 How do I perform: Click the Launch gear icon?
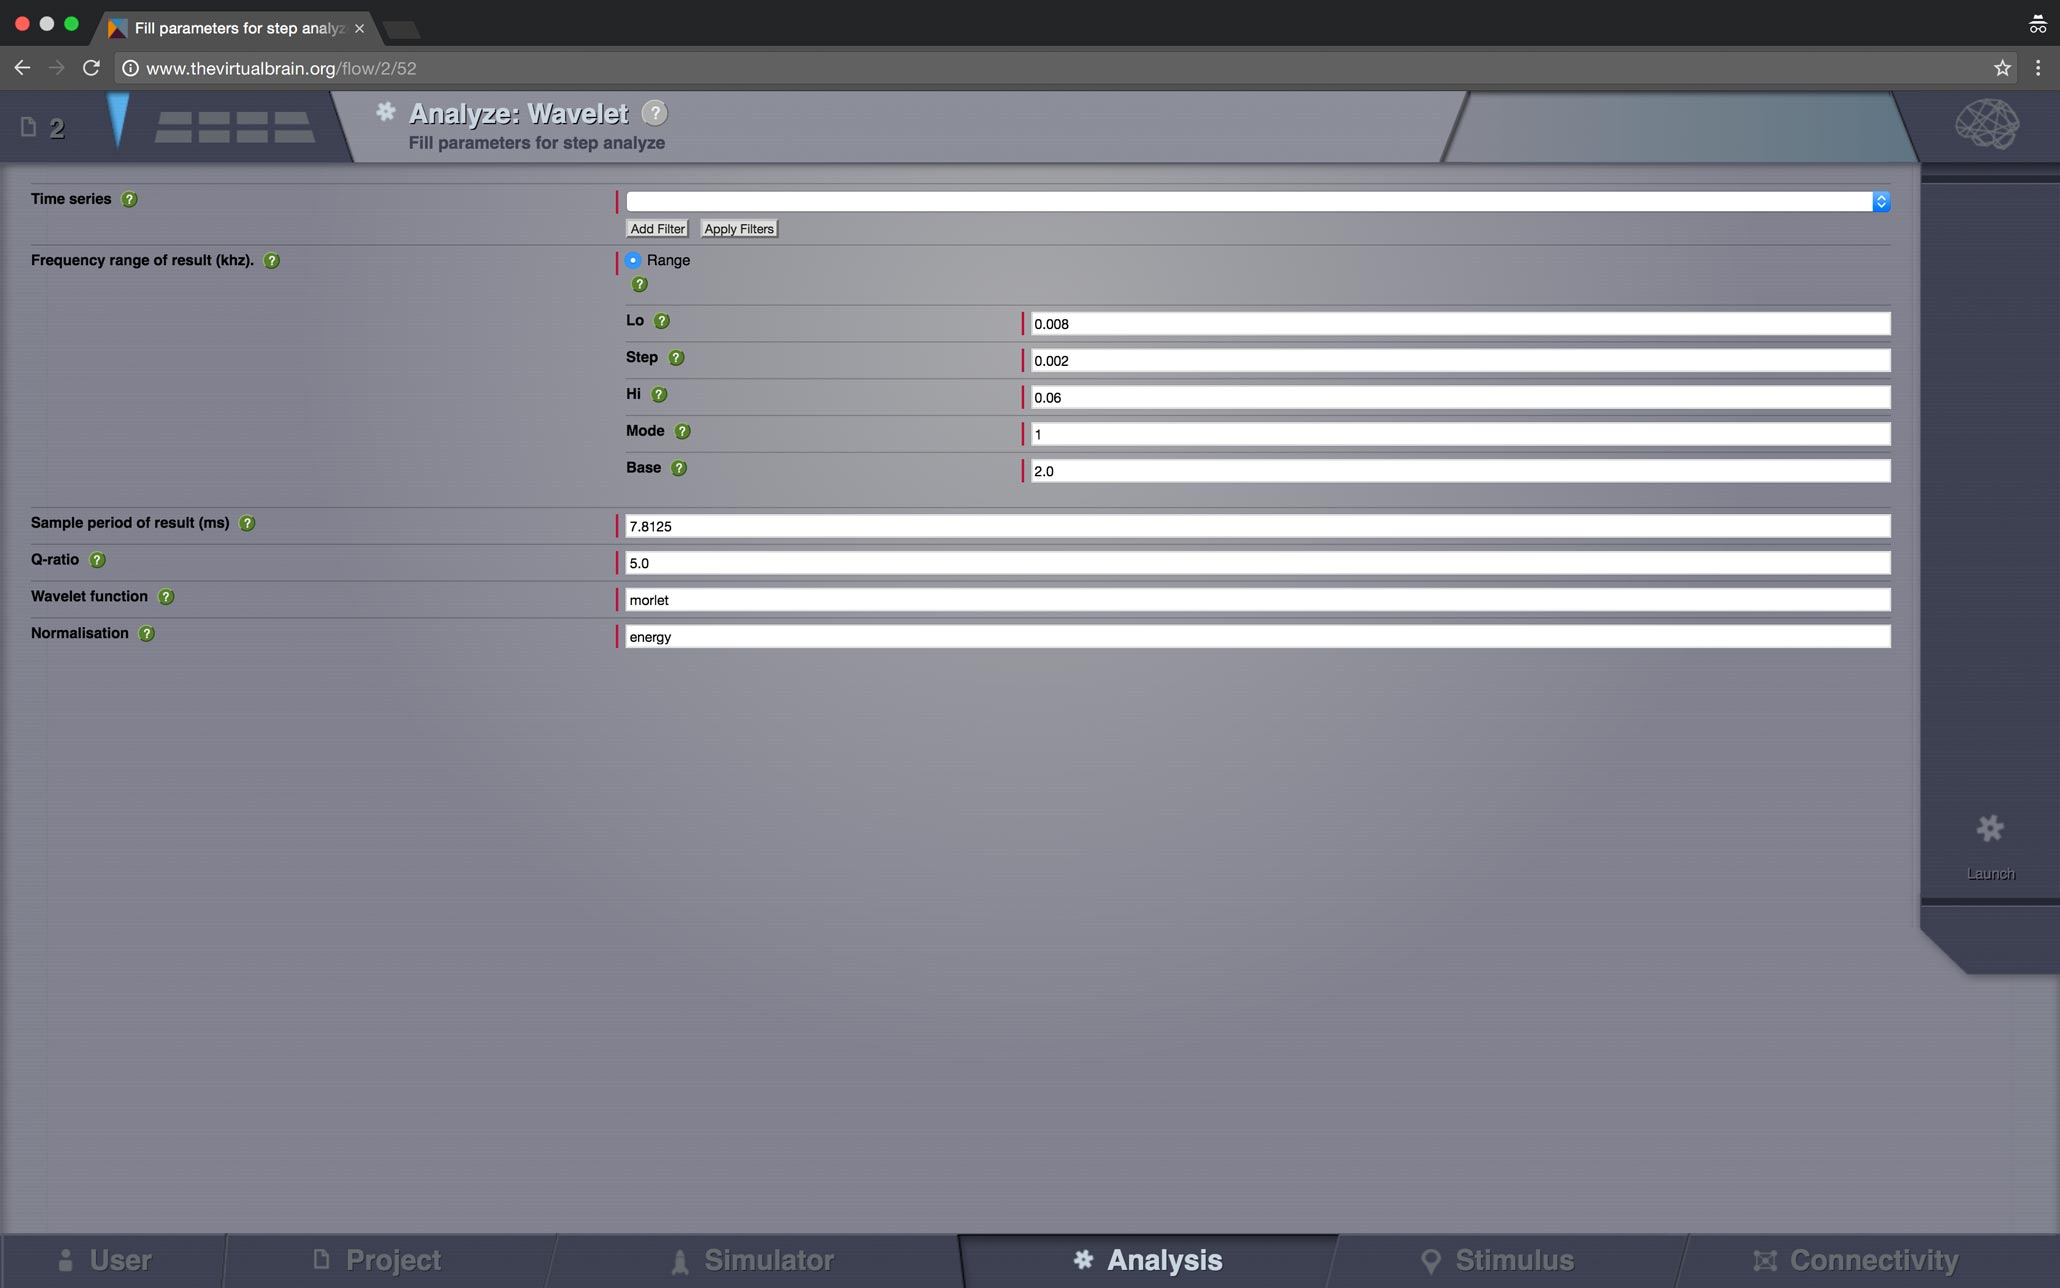tap(1989, 829)
